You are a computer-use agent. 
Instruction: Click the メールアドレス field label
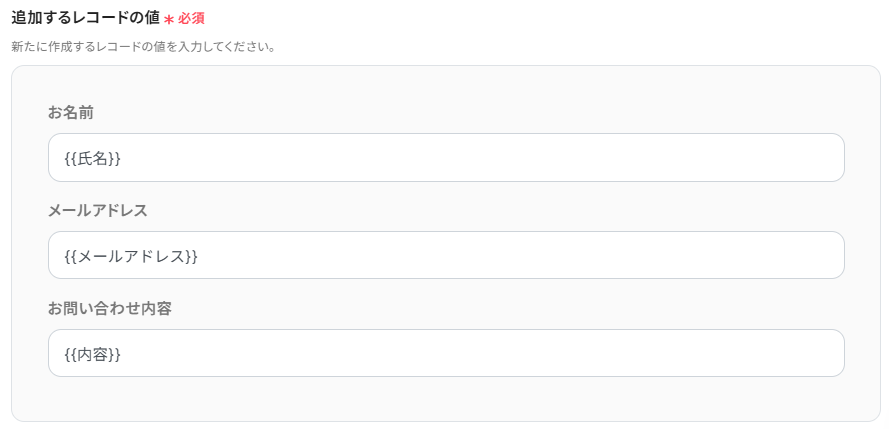point(98,210)
